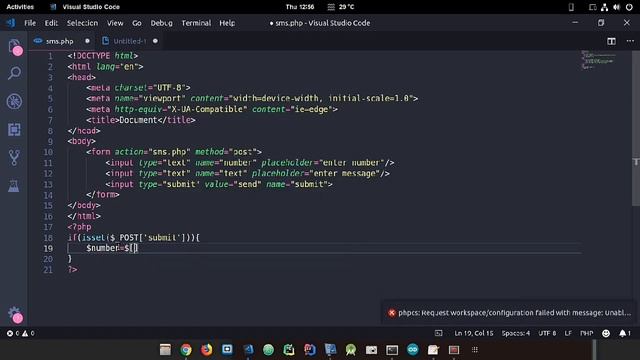Open the Terminal menu
Viewport: 640px width, 360px height.
pyautogui.click(x=196, y=23)
